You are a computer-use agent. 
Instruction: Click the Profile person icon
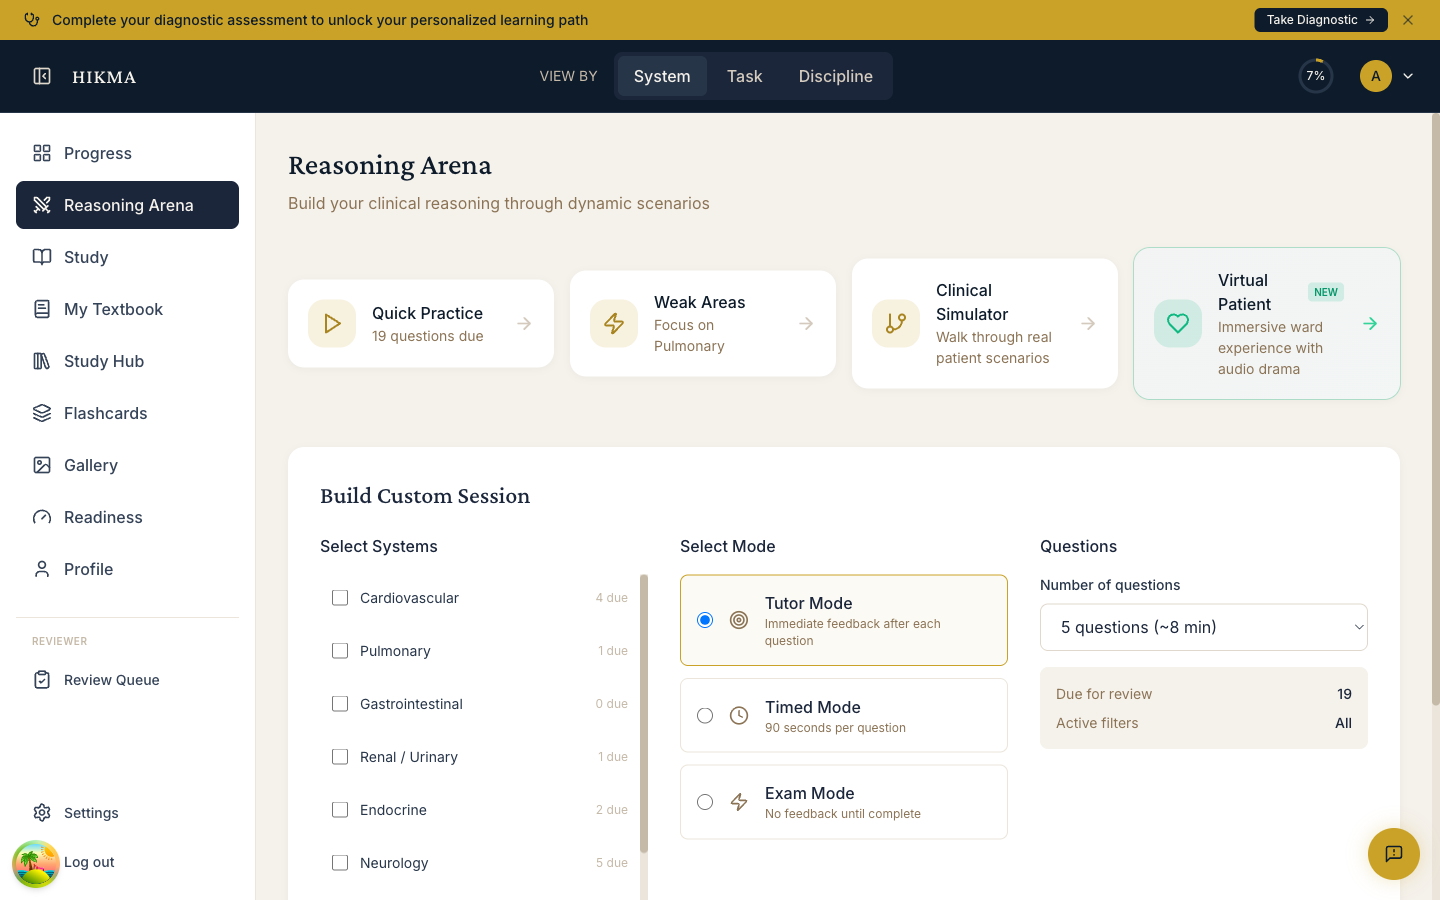point(42,569)
